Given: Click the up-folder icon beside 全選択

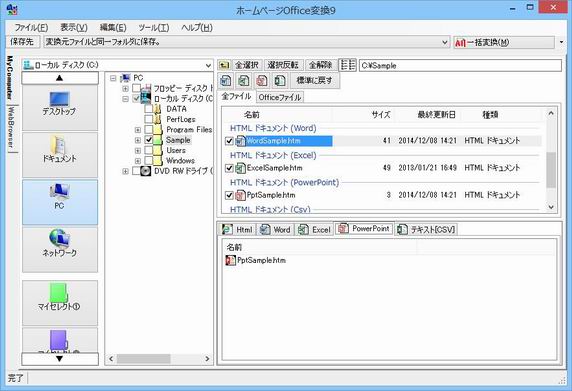Looking at the screenshot, I should pyautogui.click(x=224, y=65).
